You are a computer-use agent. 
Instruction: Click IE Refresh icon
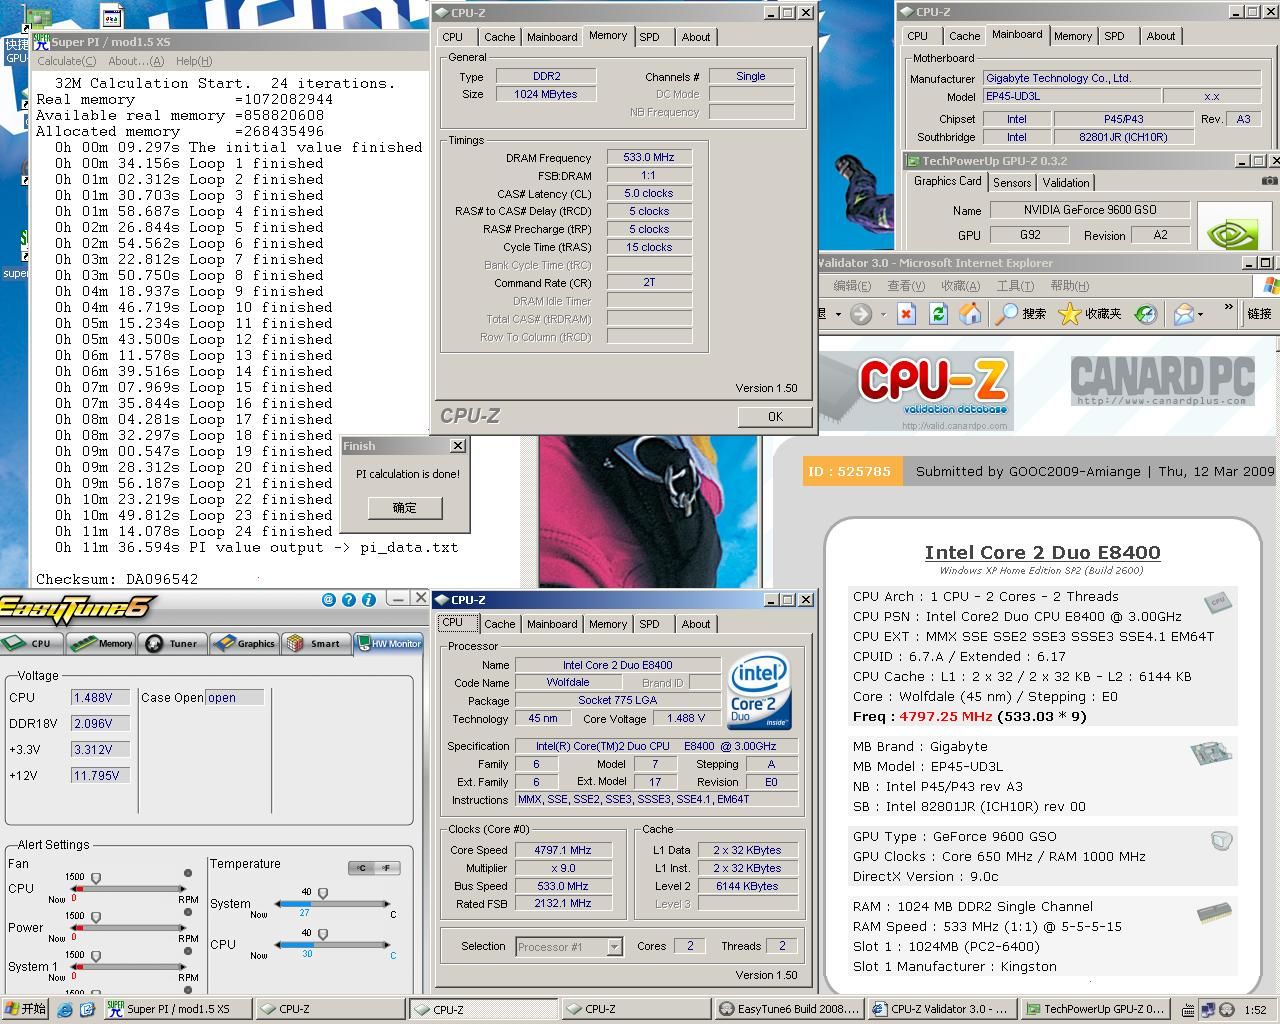tap(938, 314)
